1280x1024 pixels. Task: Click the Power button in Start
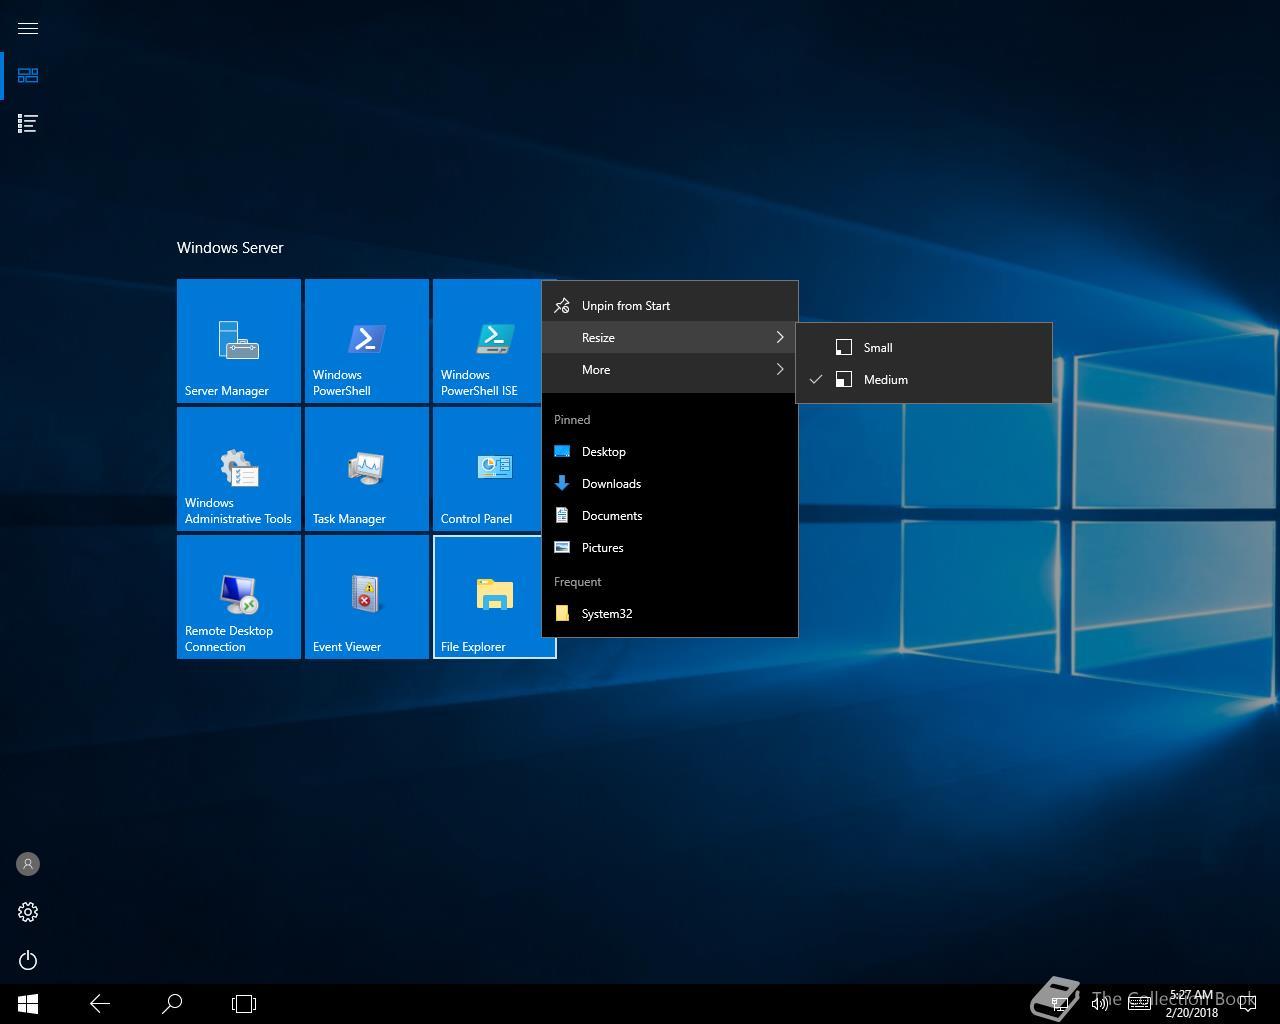pyautogui.click(x=28, y=960)
